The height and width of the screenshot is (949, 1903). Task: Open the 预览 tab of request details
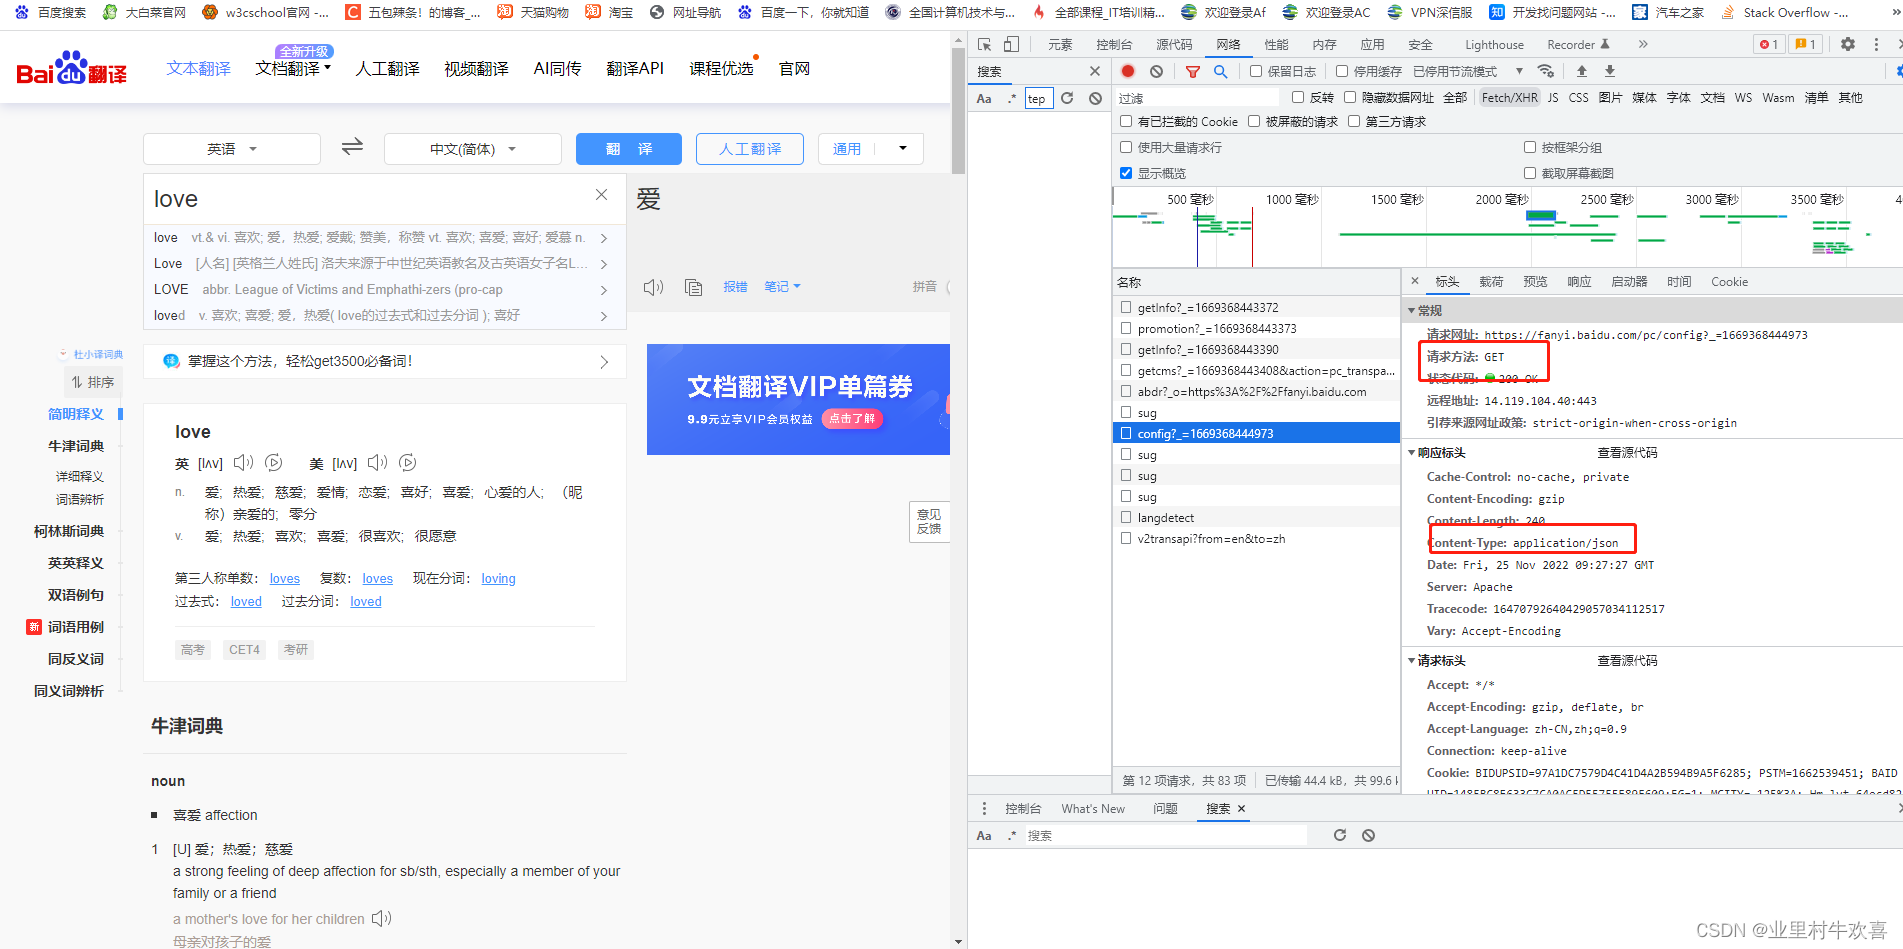pyautogui.click(x=1535, y=281)
